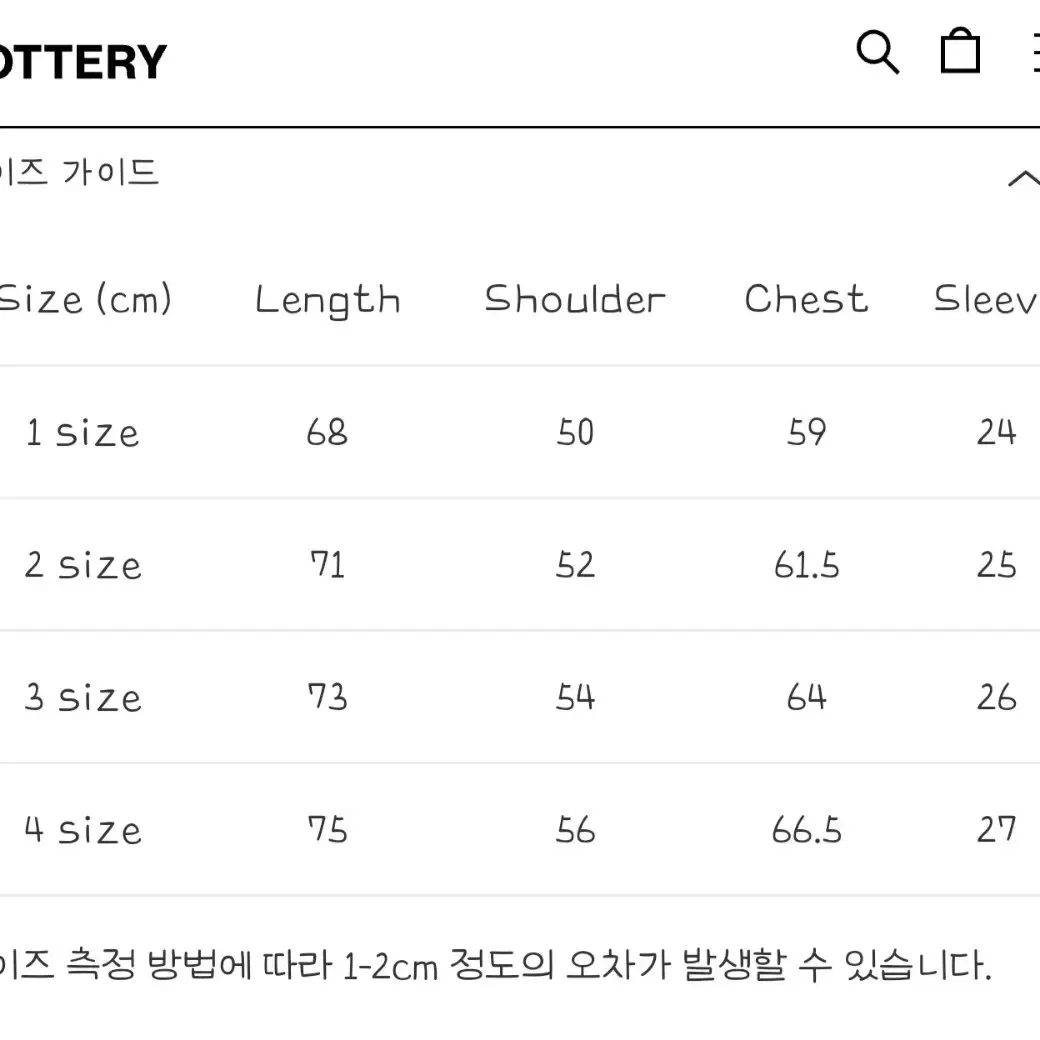Click the 66.5 chest value
The height and width of the screenshot is (1040, 1040).
click(807, 830)
